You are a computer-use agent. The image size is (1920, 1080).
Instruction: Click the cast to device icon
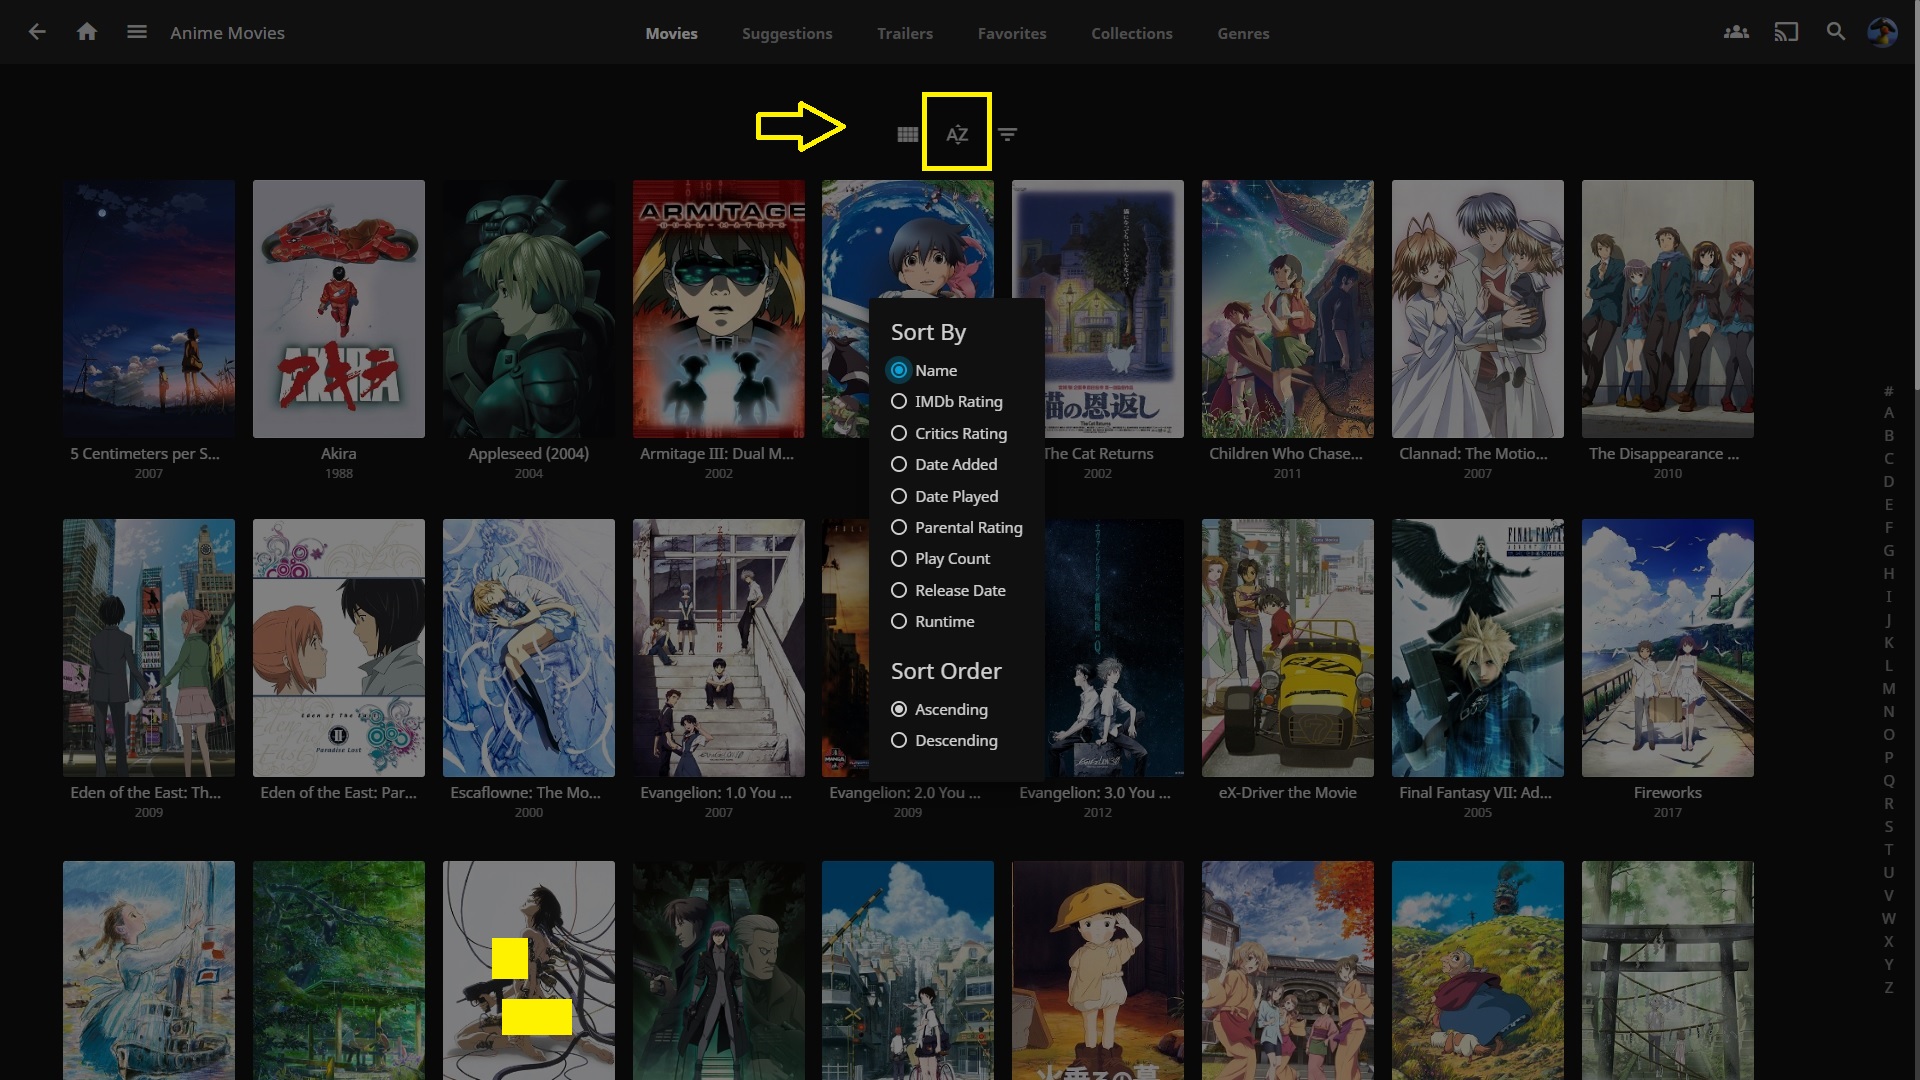1786,32
